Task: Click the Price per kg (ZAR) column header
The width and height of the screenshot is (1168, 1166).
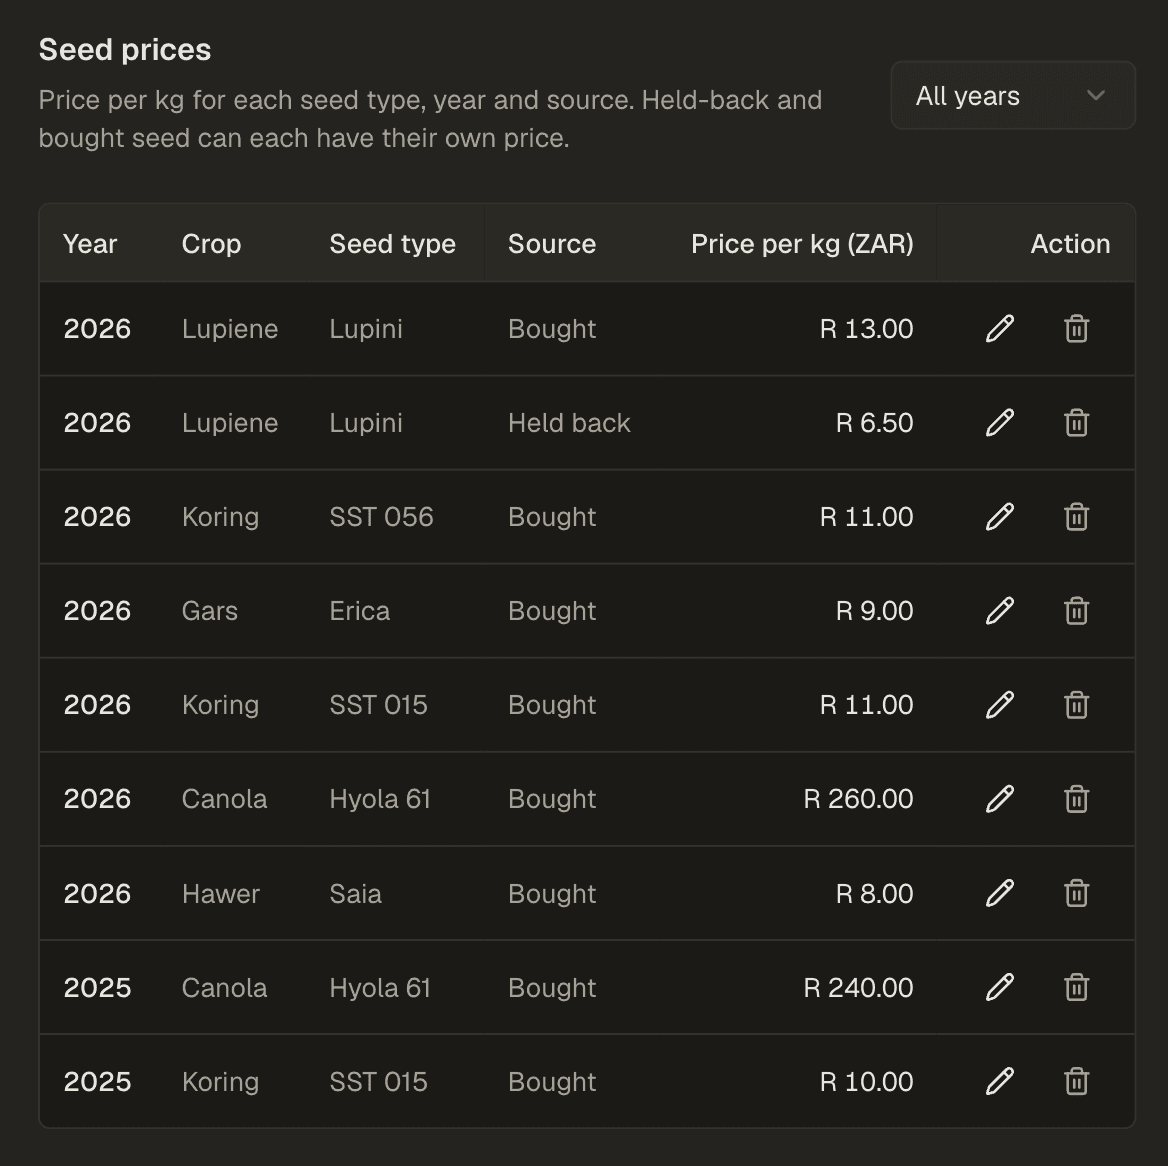Action: (802, 244)
